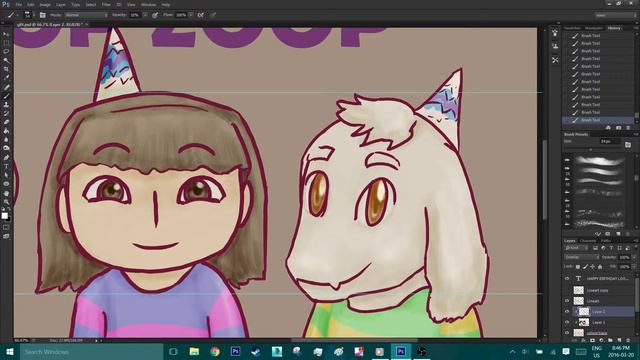Select the Lasso tool
Screen dimensions: 640x360
(x=6, y=51)
